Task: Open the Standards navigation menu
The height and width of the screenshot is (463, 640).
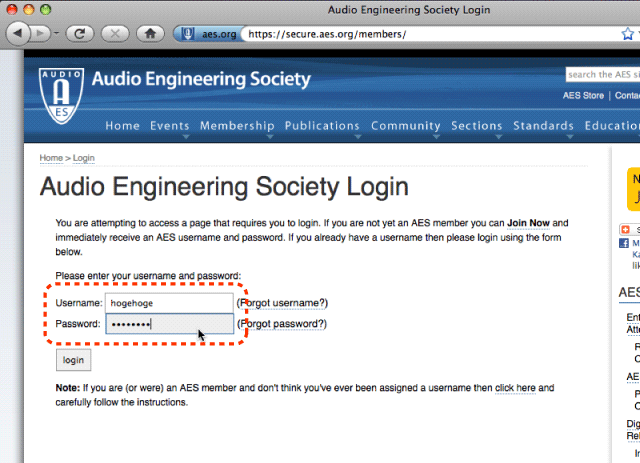Action: click(x=543, y=126)
